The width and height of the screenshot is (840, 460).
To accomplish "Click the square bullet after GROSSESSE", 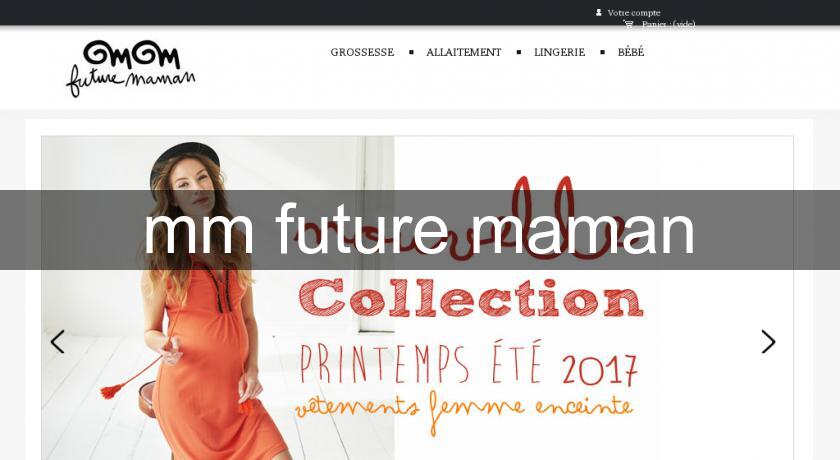I will [411, 52].
